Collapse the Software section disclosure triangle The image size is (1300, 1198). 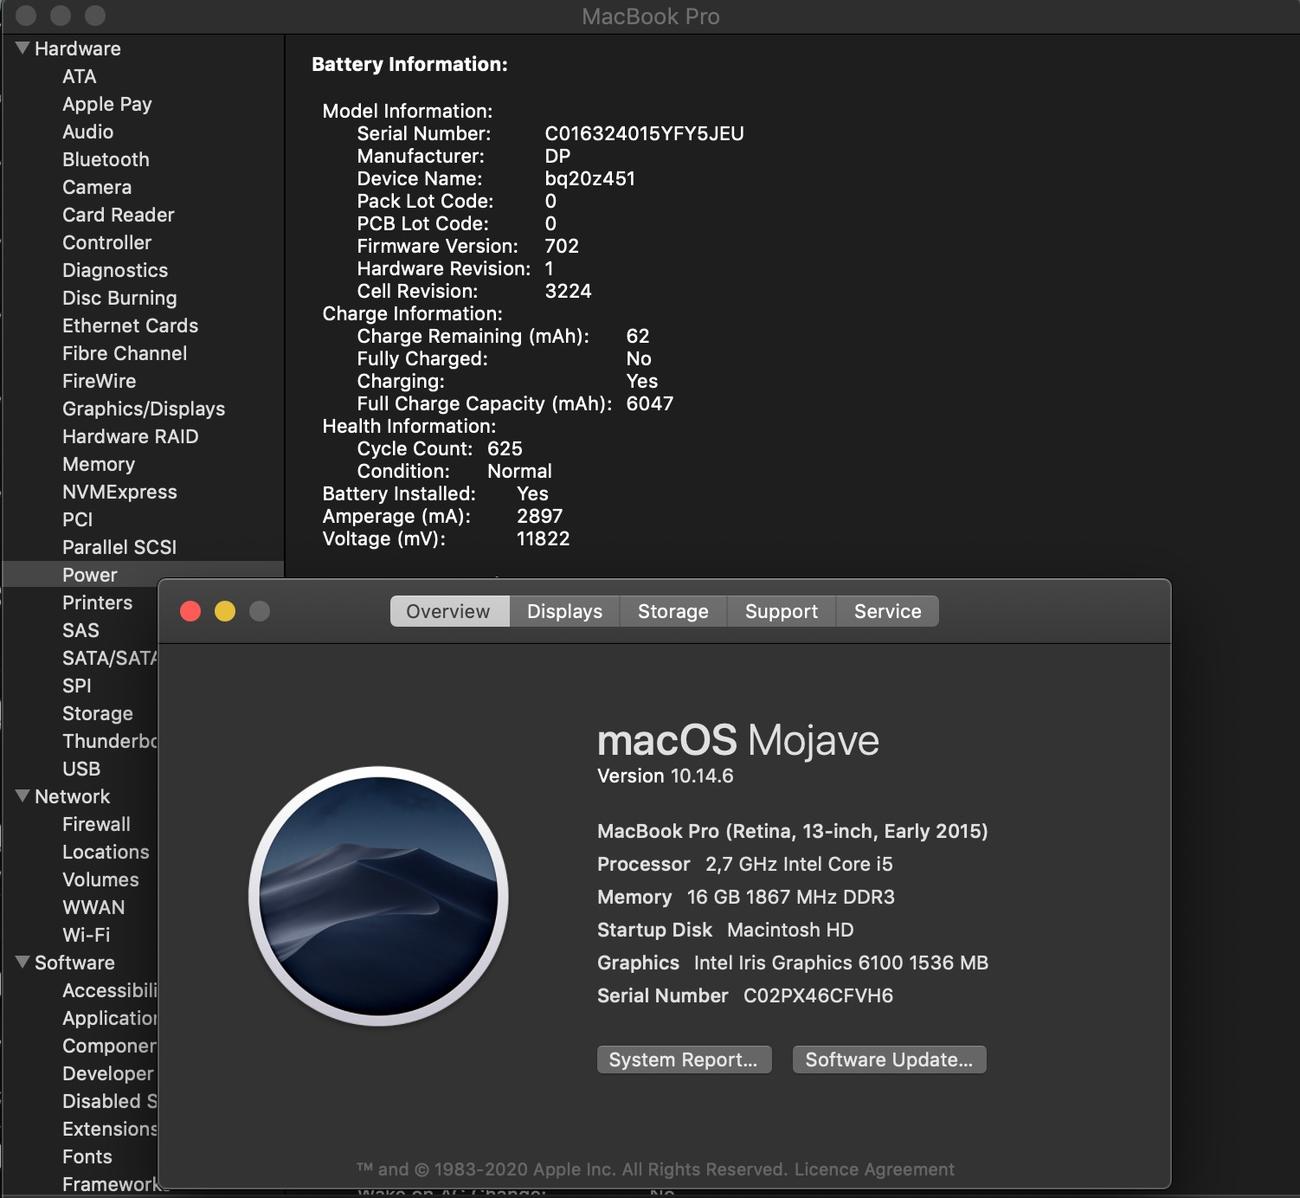[x=22, y=962]
